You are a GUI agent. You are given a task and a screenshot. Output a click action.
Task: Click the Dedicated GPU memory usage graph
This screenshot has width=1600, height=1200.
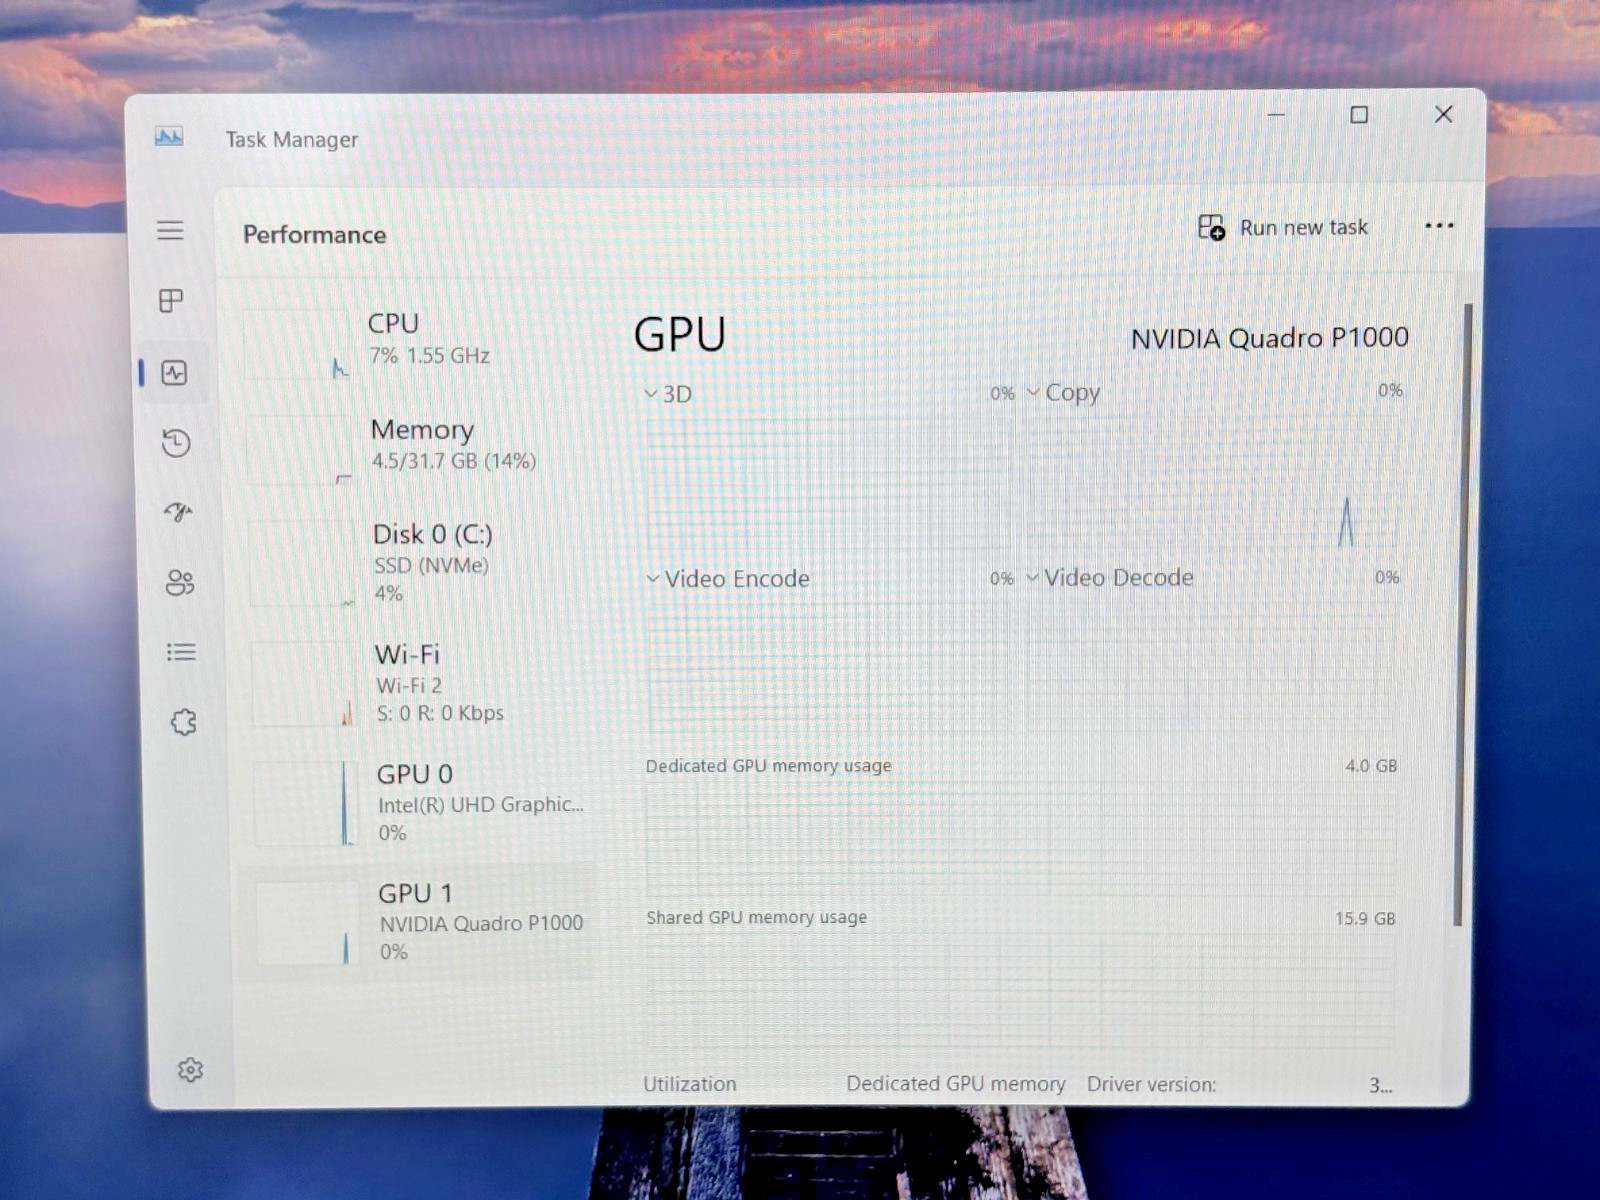coord(1021,838)
